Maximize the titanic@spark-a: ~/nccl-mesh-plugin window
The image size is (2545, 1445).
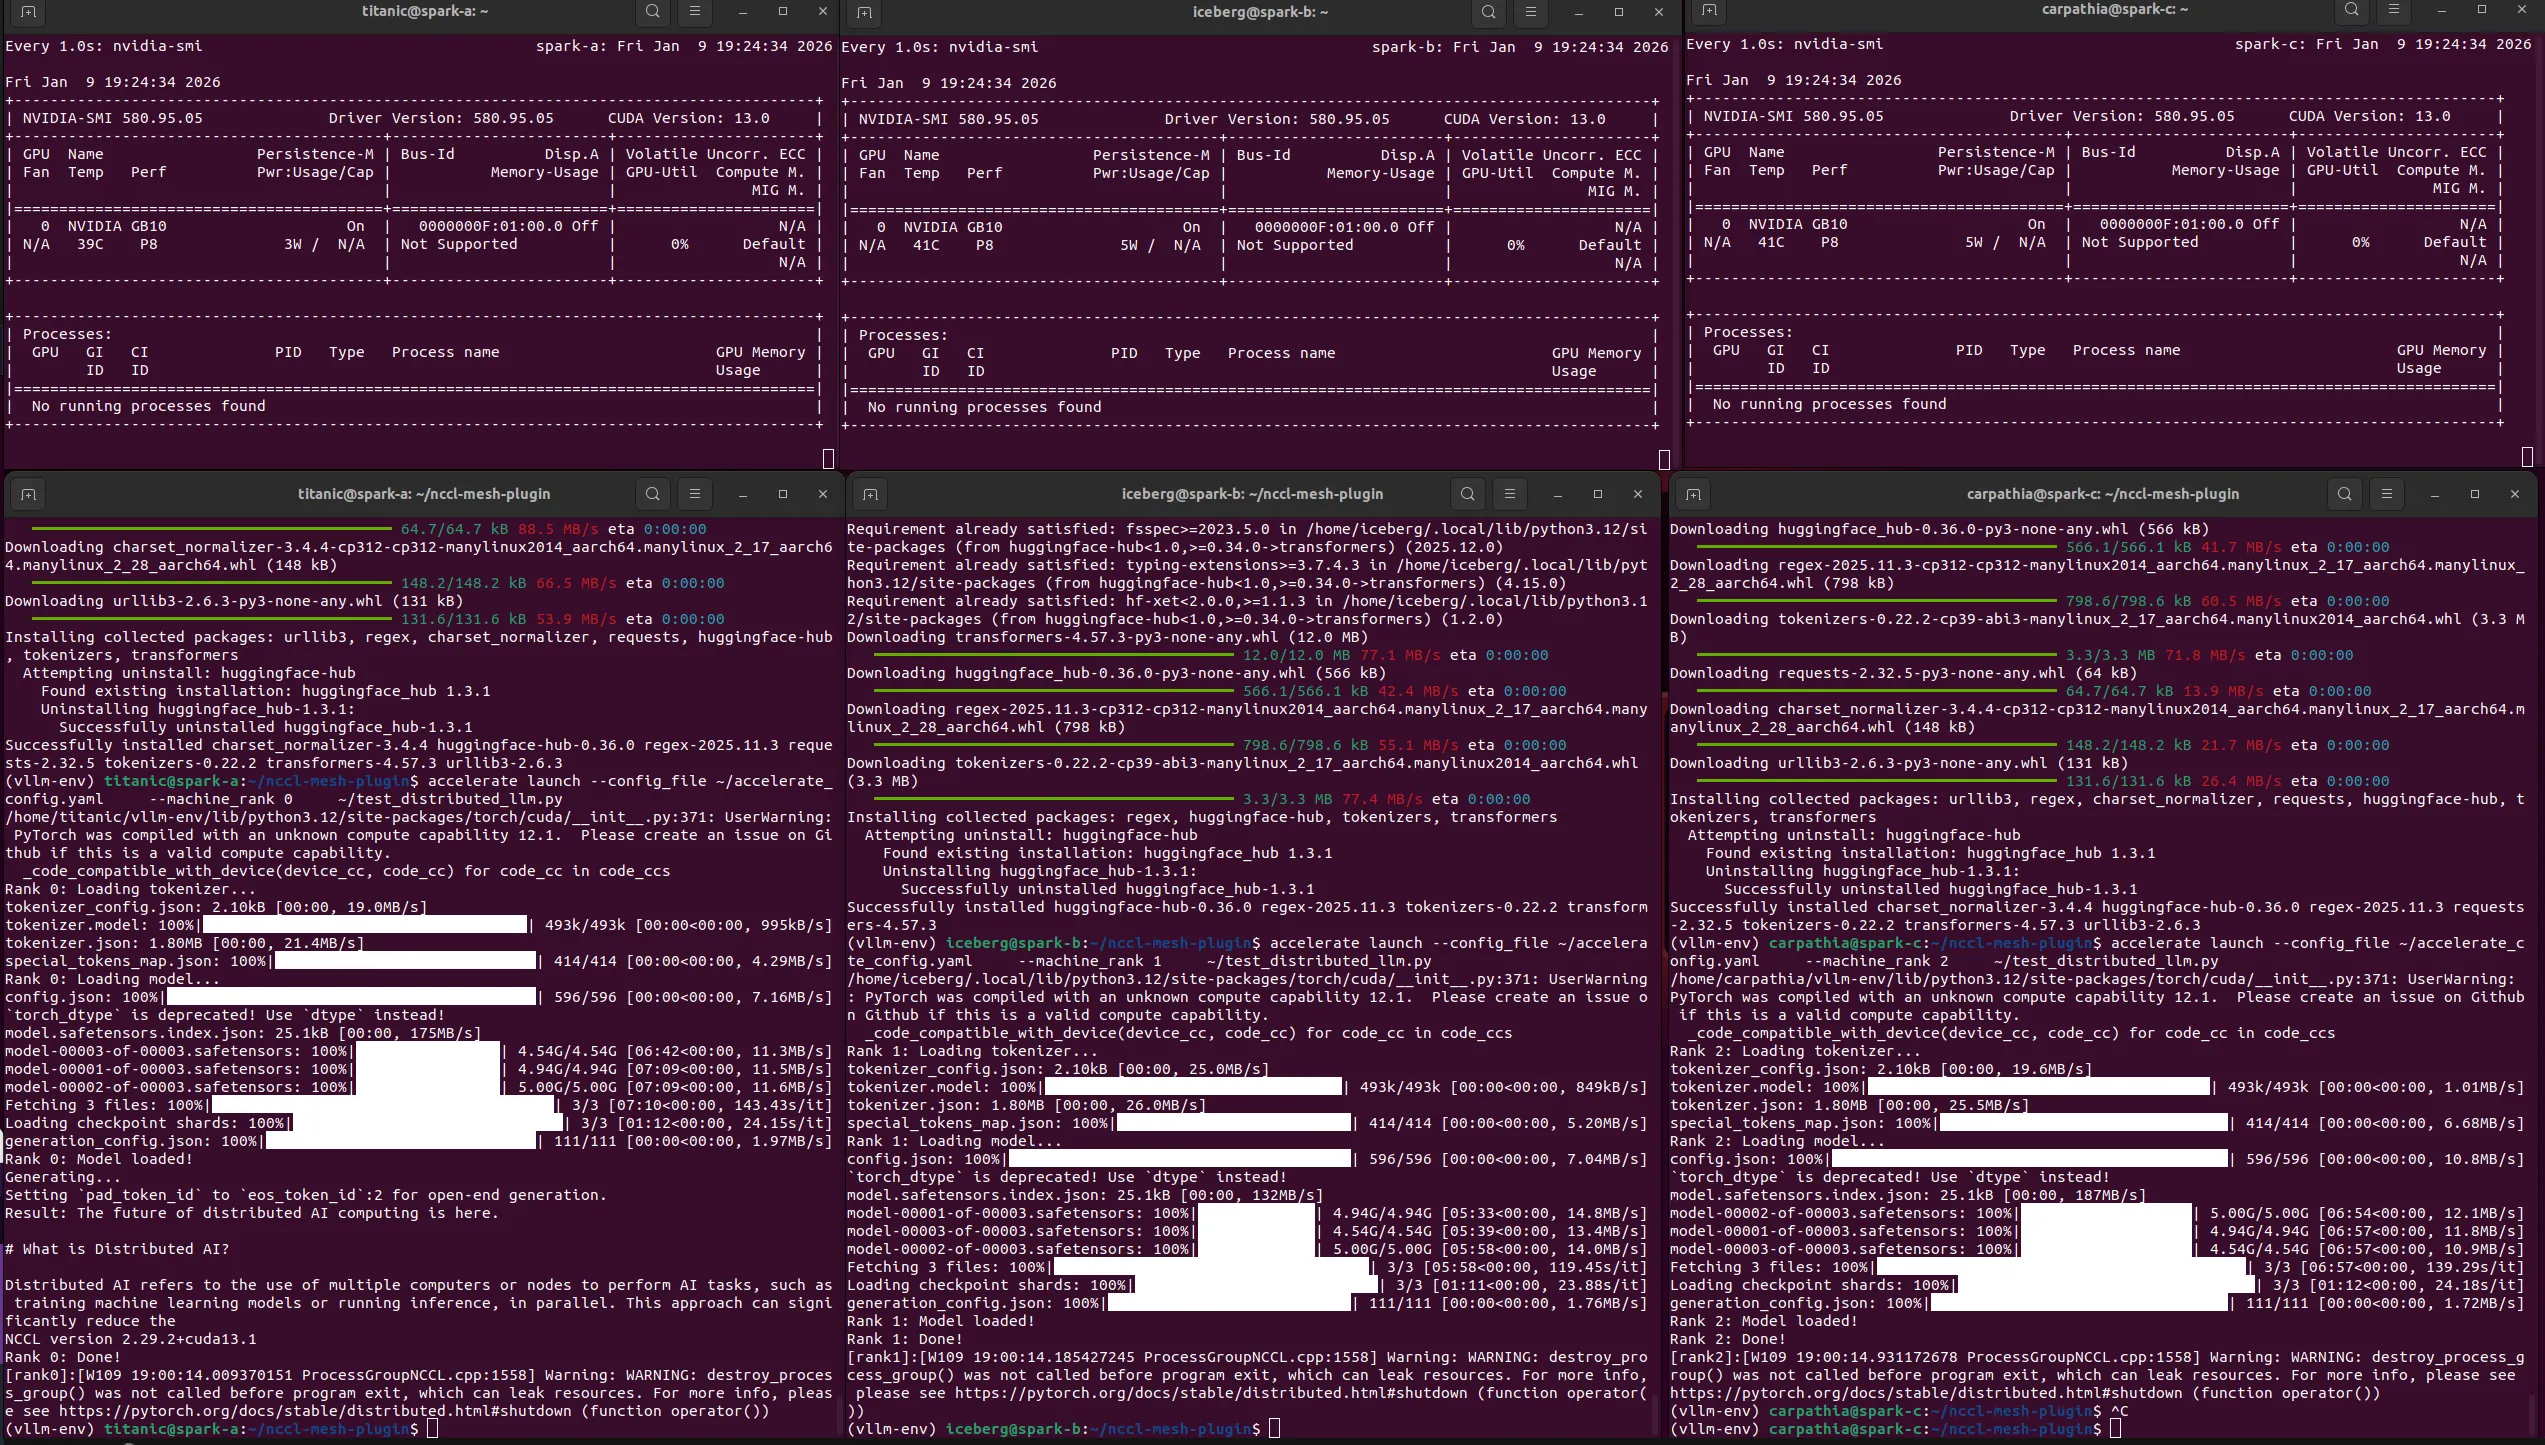[x=783, y=494]
